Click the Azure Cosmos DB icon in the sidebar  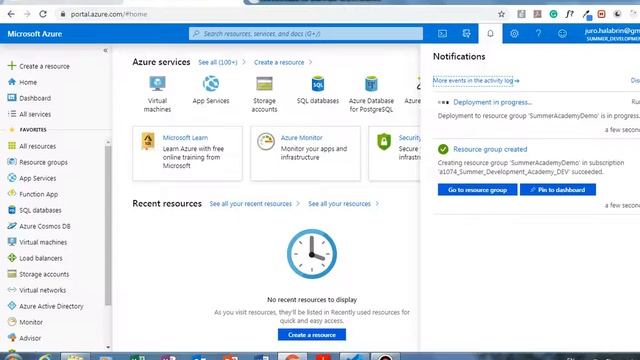pyautogui.click(x=12, y=226)
